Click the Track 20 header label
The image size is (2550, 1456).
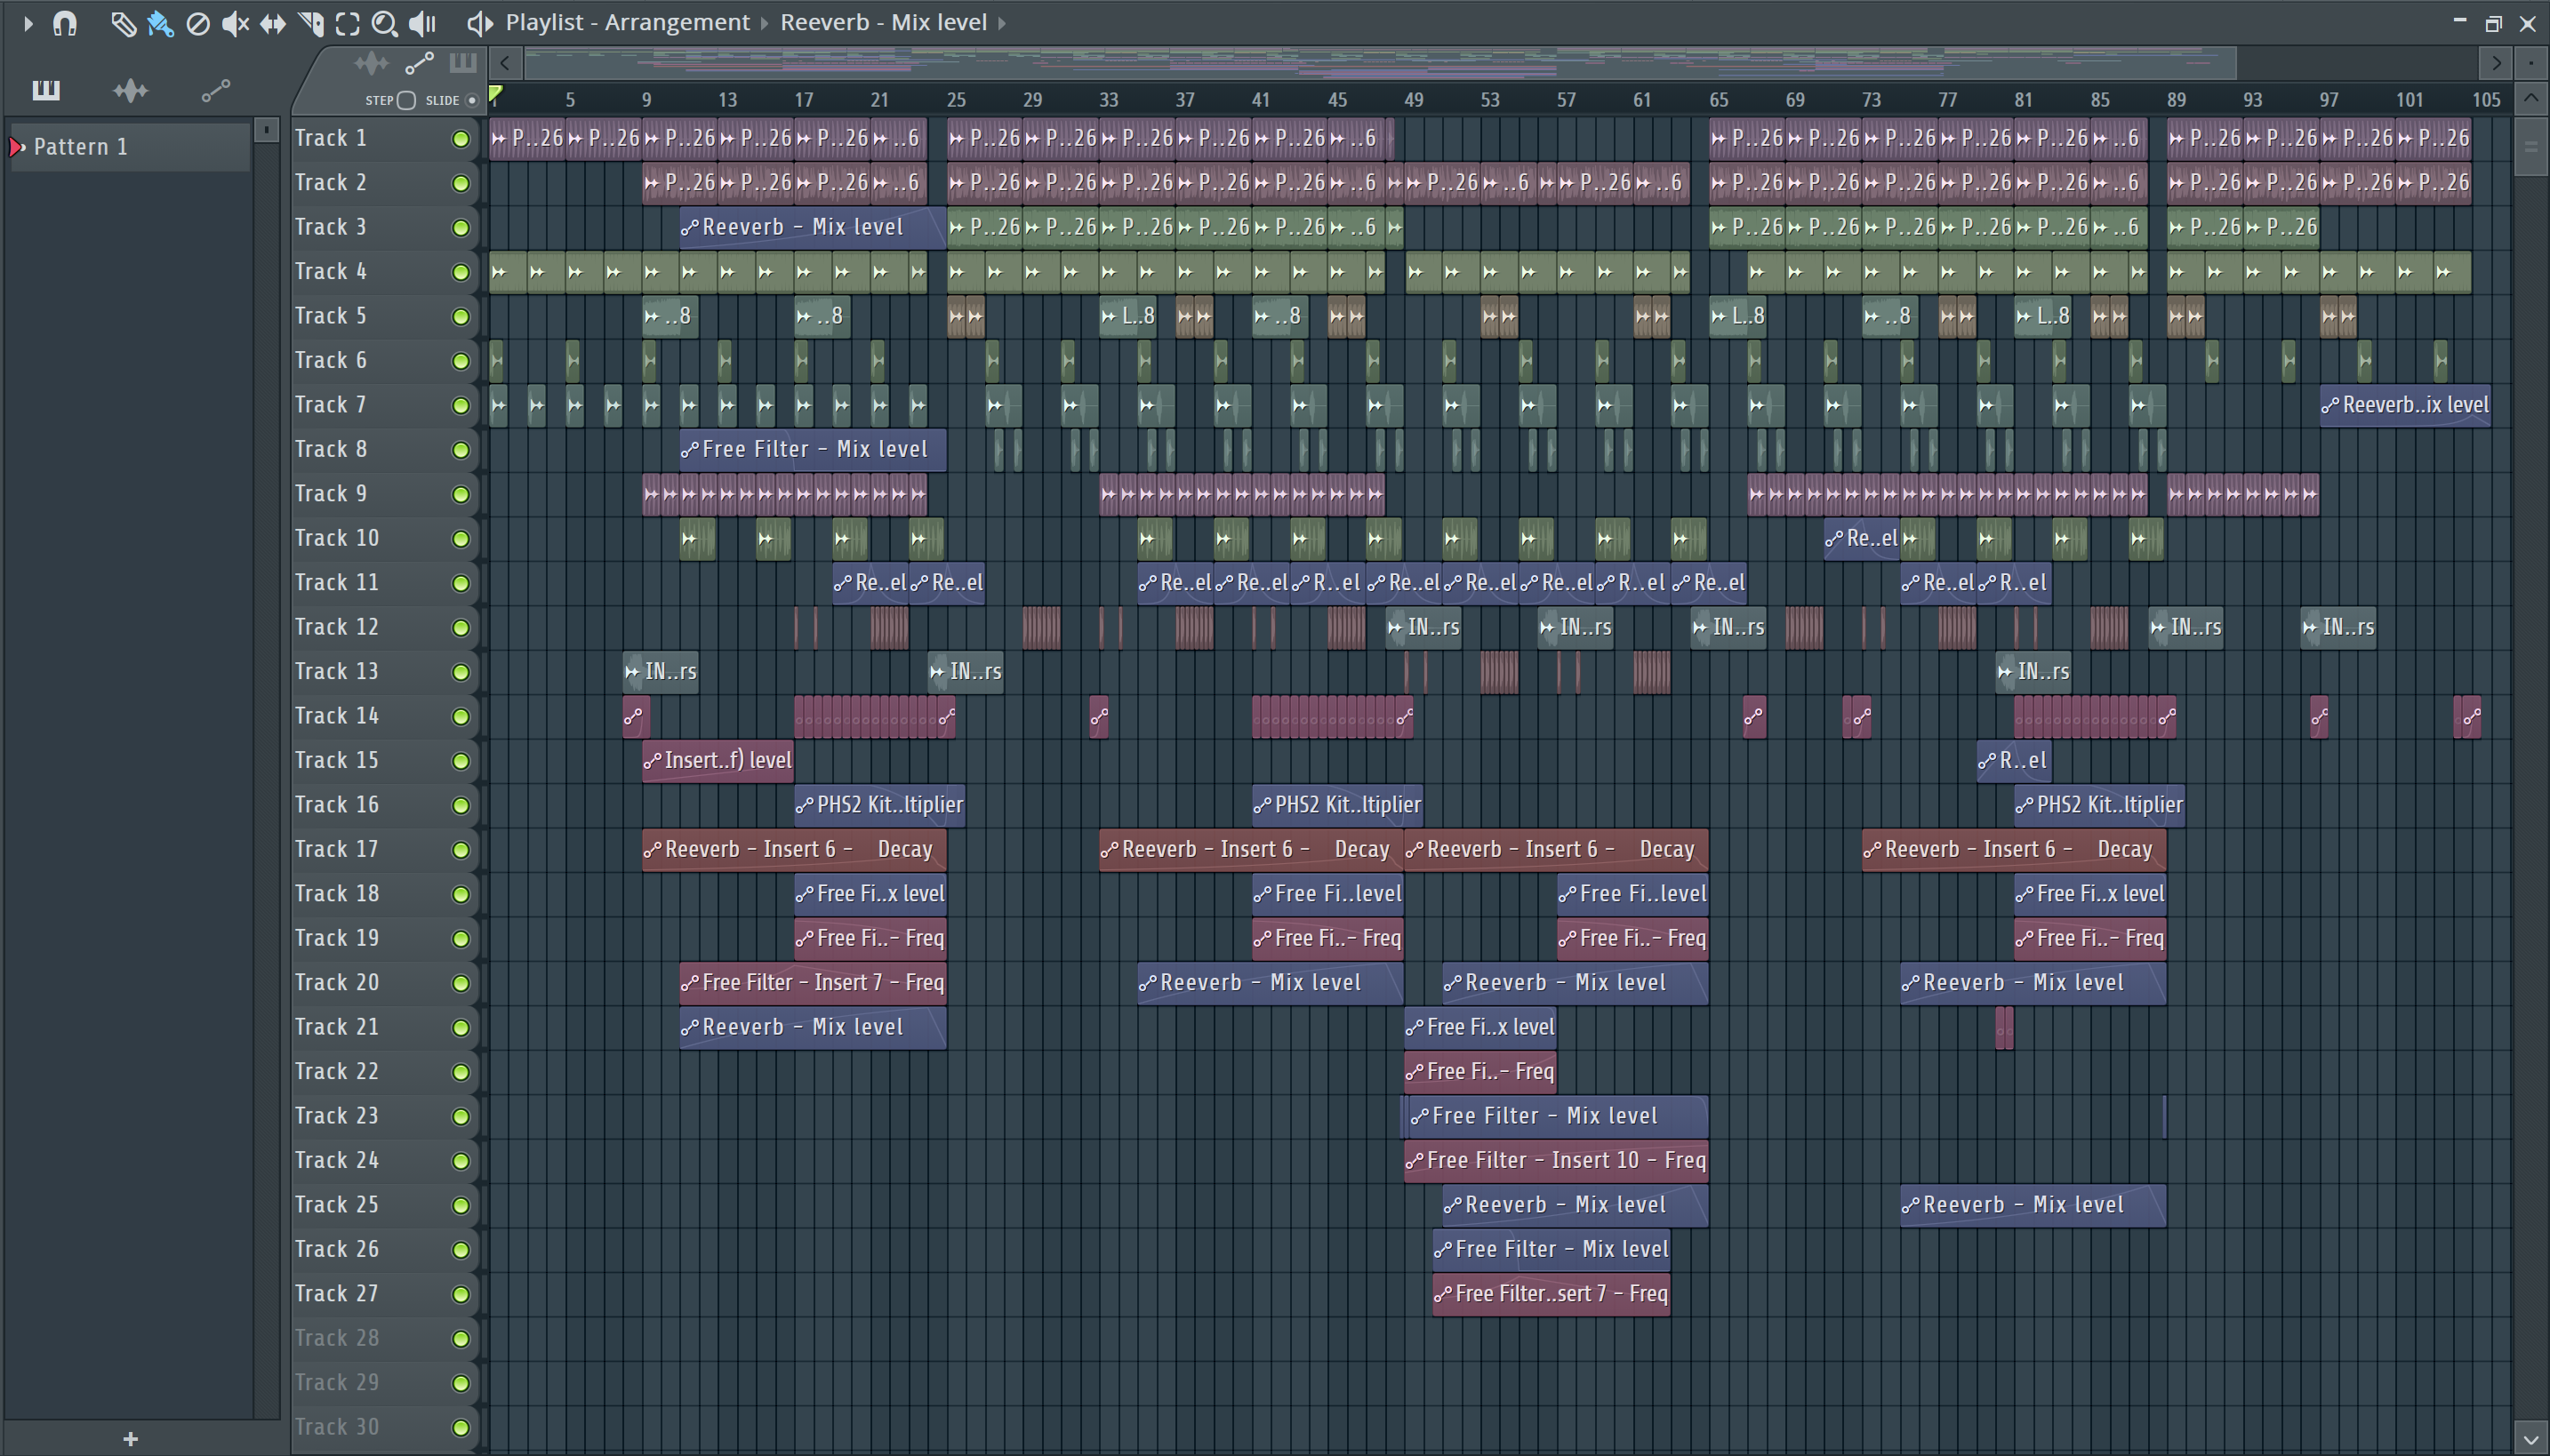pos(336,983)
